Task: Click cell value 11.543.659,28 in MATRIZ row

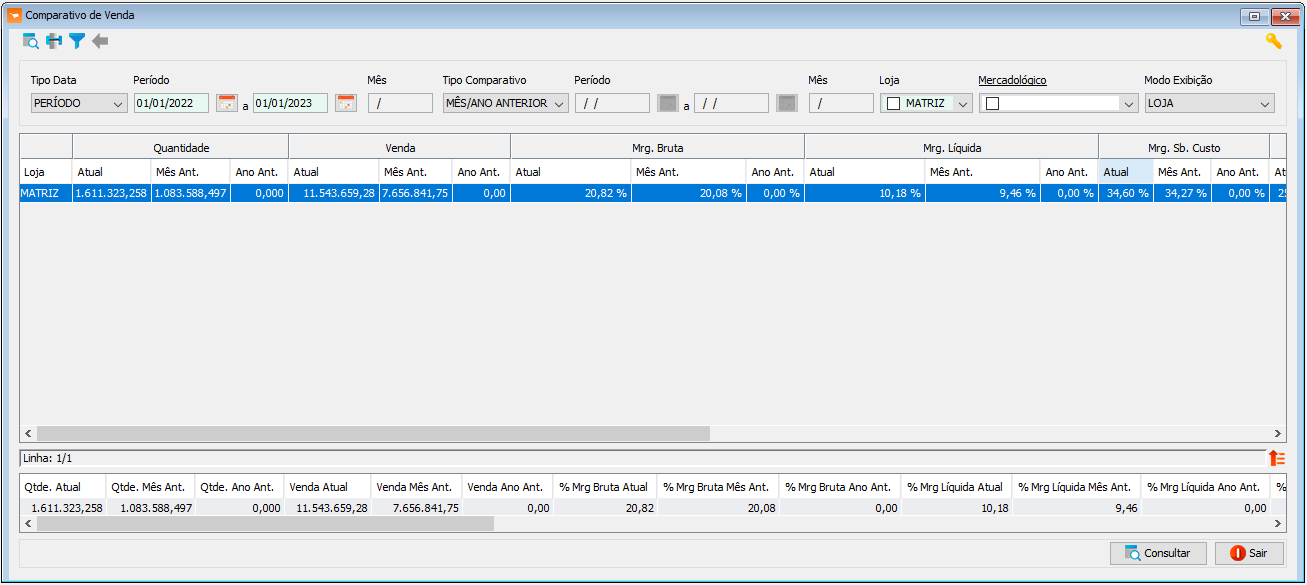Action: click(334, 193)
